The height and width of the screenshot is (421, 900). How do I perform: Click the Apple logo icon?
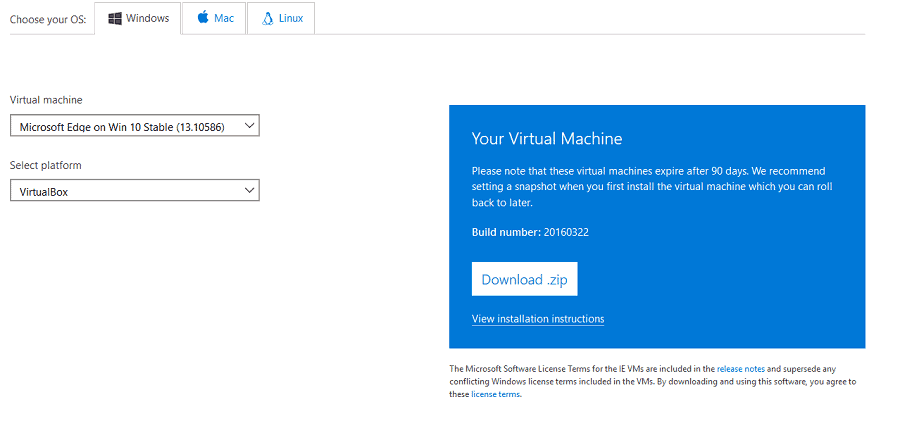[x=203, y=18]
